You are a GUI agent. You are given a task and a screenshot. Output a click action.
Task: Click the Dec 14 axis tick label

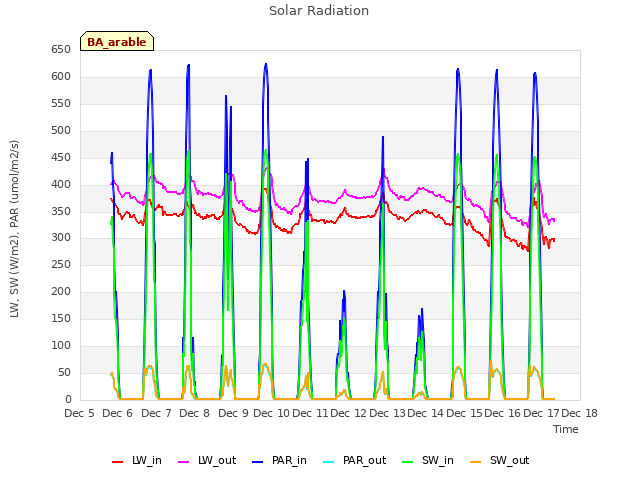(425, 413)
